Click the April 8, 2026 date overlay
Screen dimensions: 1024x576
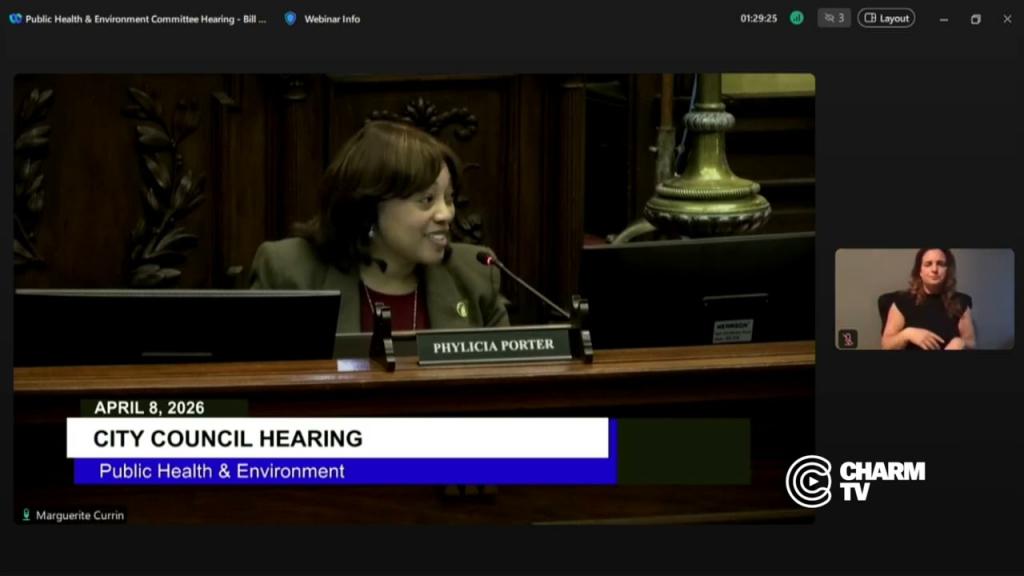pyautogui.click(x=150, y=408)
